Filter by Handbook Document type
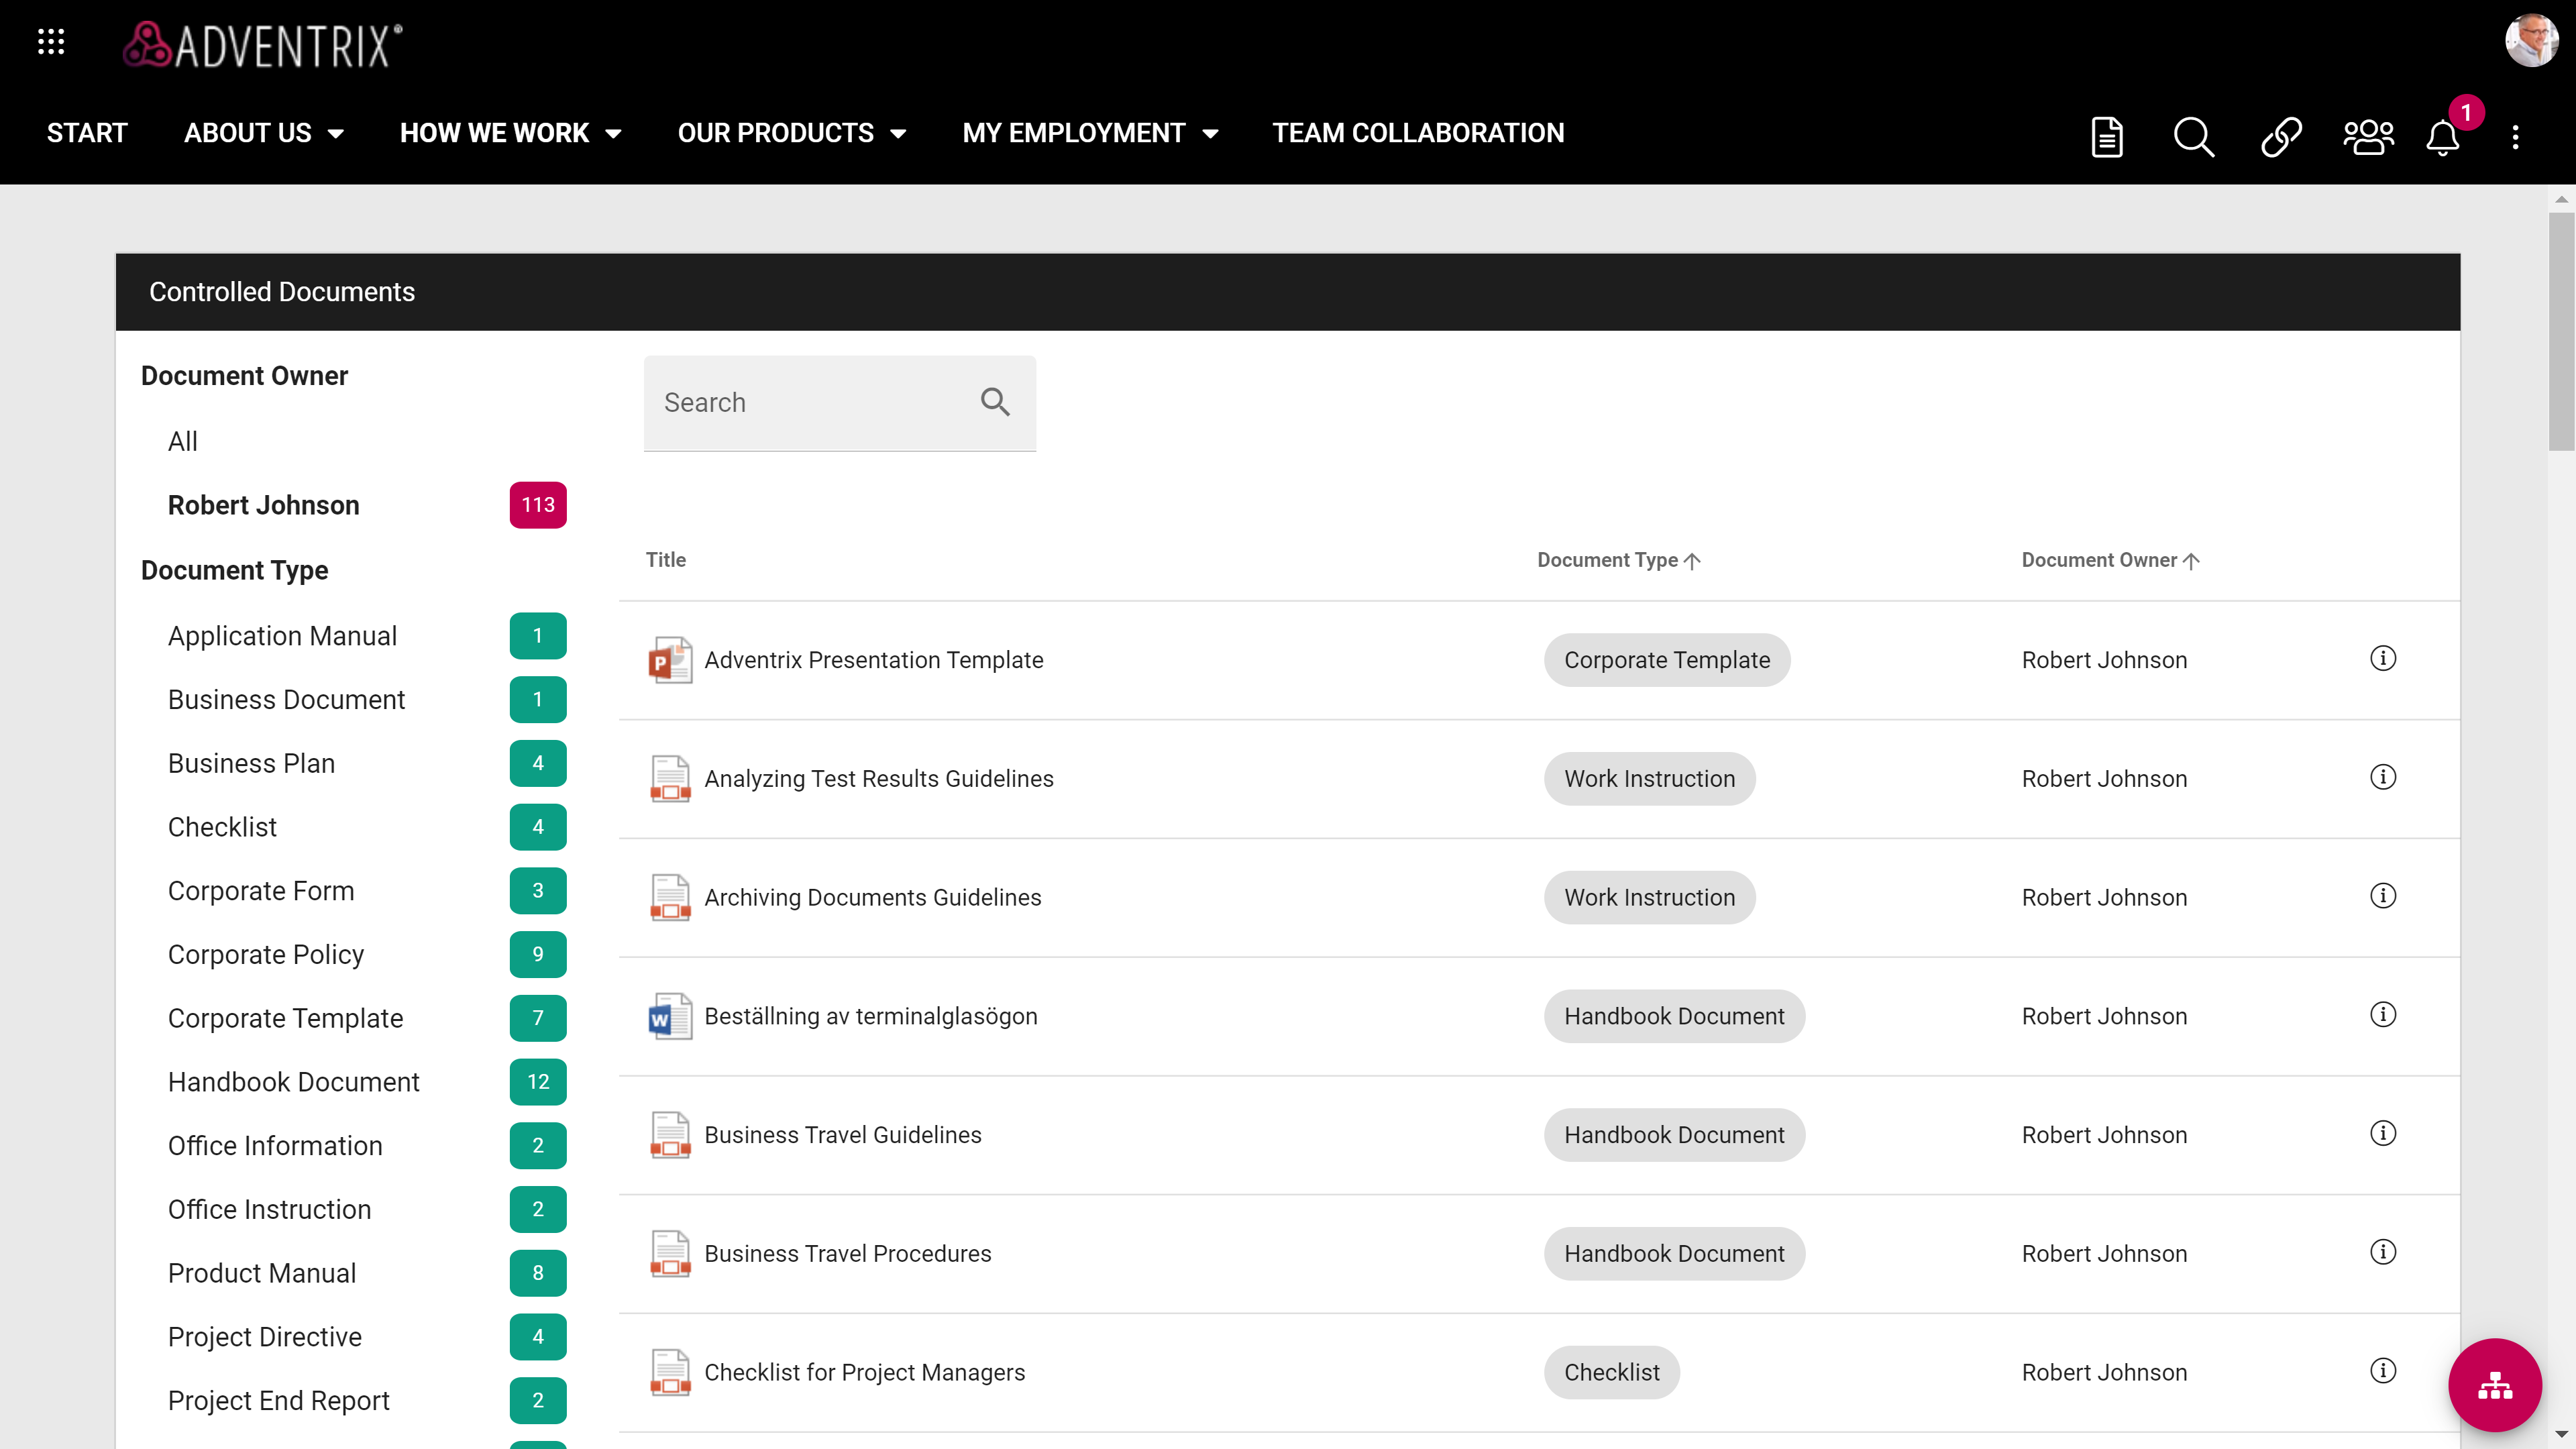2576x1449 pixels. point(293,1082)
